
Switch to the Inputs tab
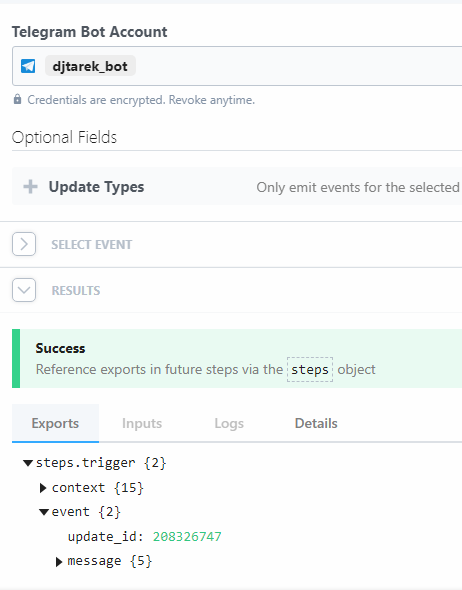142,423
